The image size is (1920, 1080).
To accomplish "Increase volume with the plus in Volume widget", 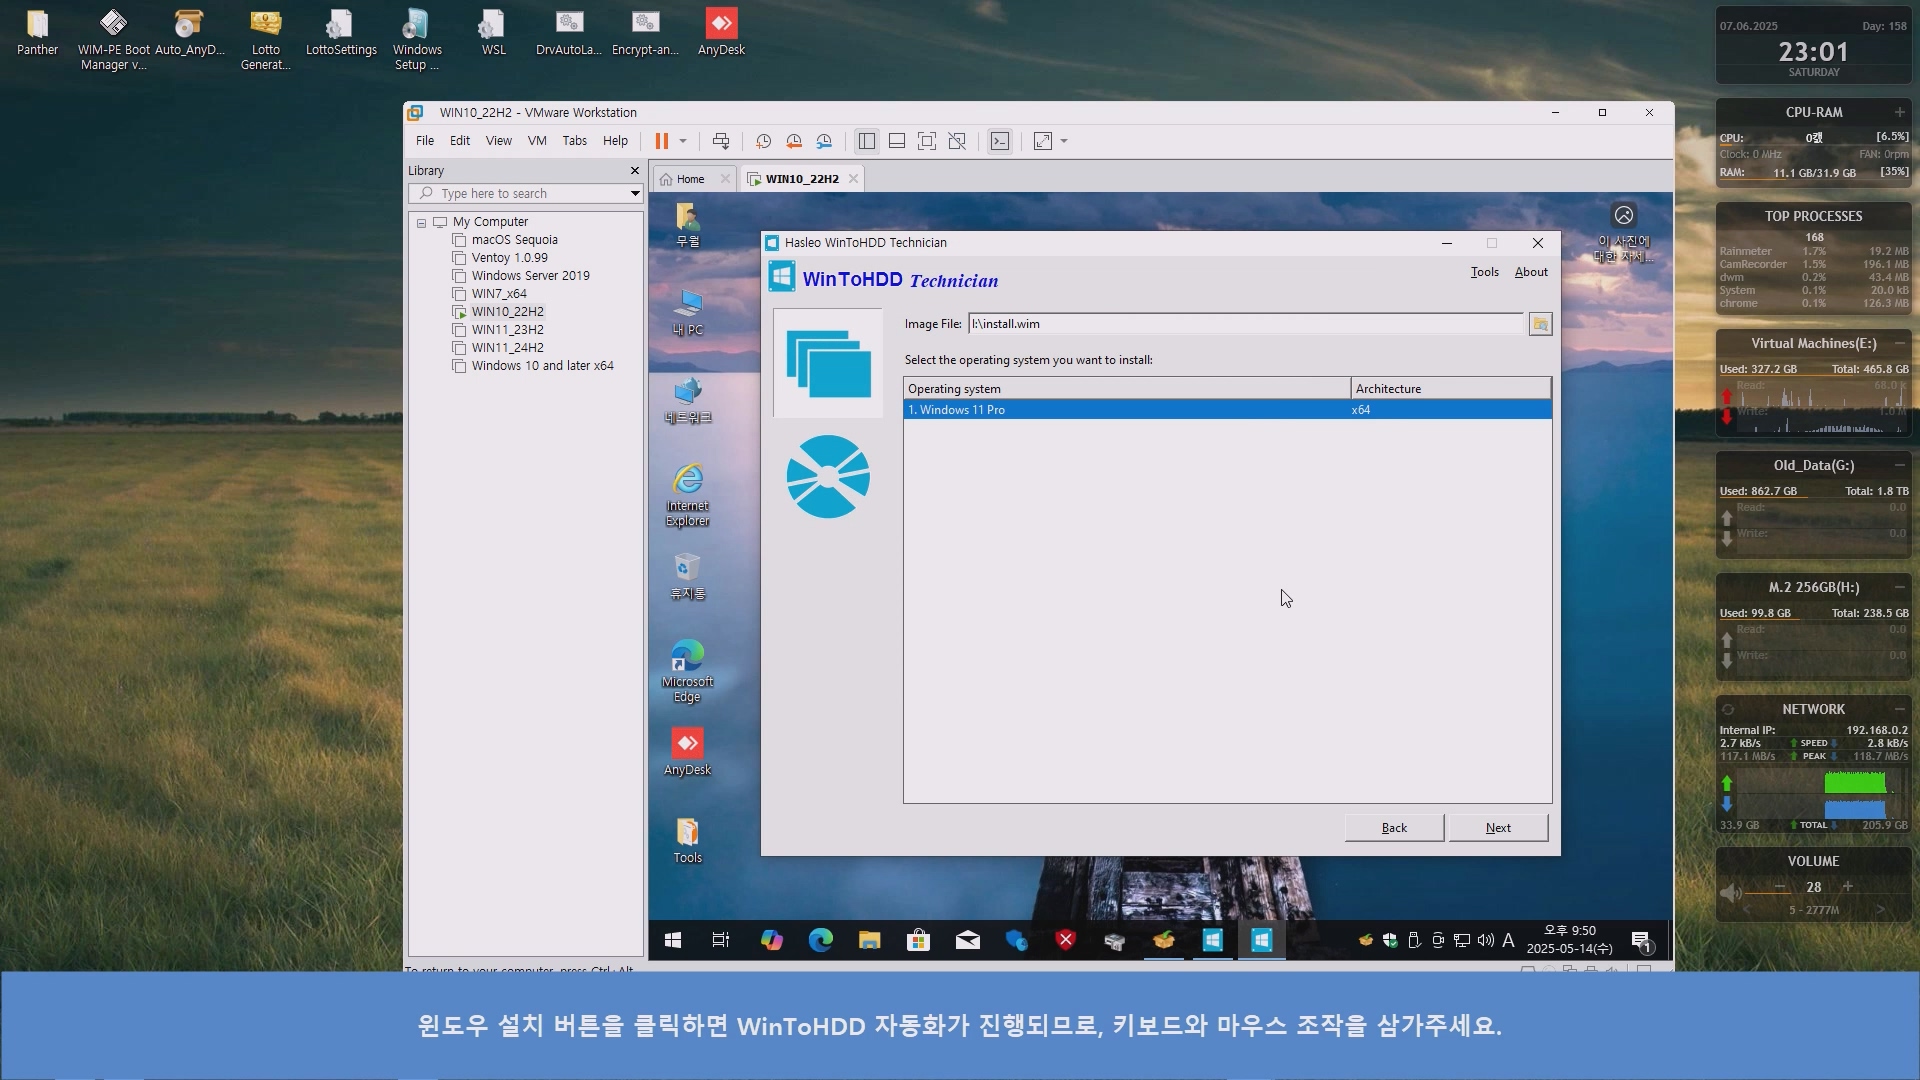I will point(1848,886).
